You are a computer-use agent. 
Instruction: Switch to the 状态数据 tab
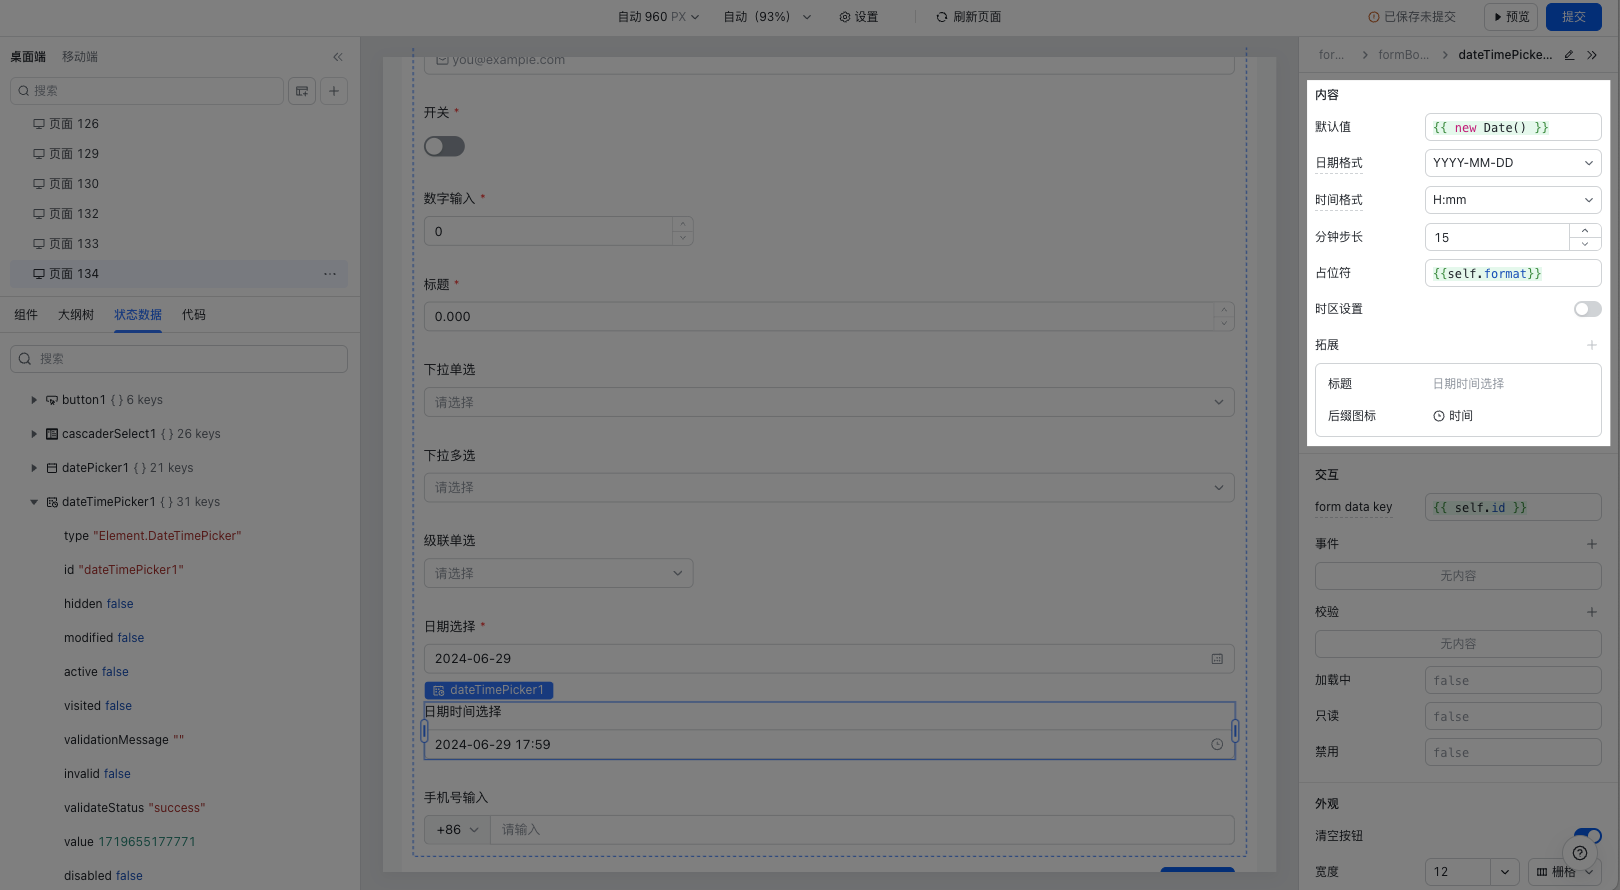[x=138, y=315]
